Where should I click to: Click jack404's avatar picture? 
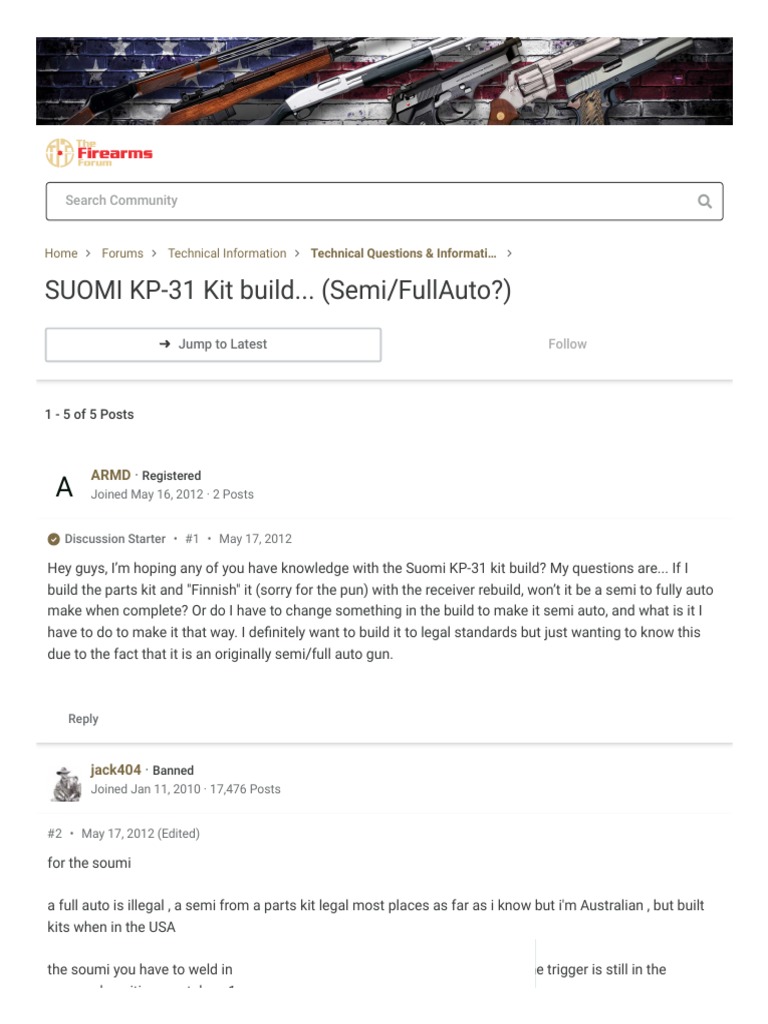[65, 782]
